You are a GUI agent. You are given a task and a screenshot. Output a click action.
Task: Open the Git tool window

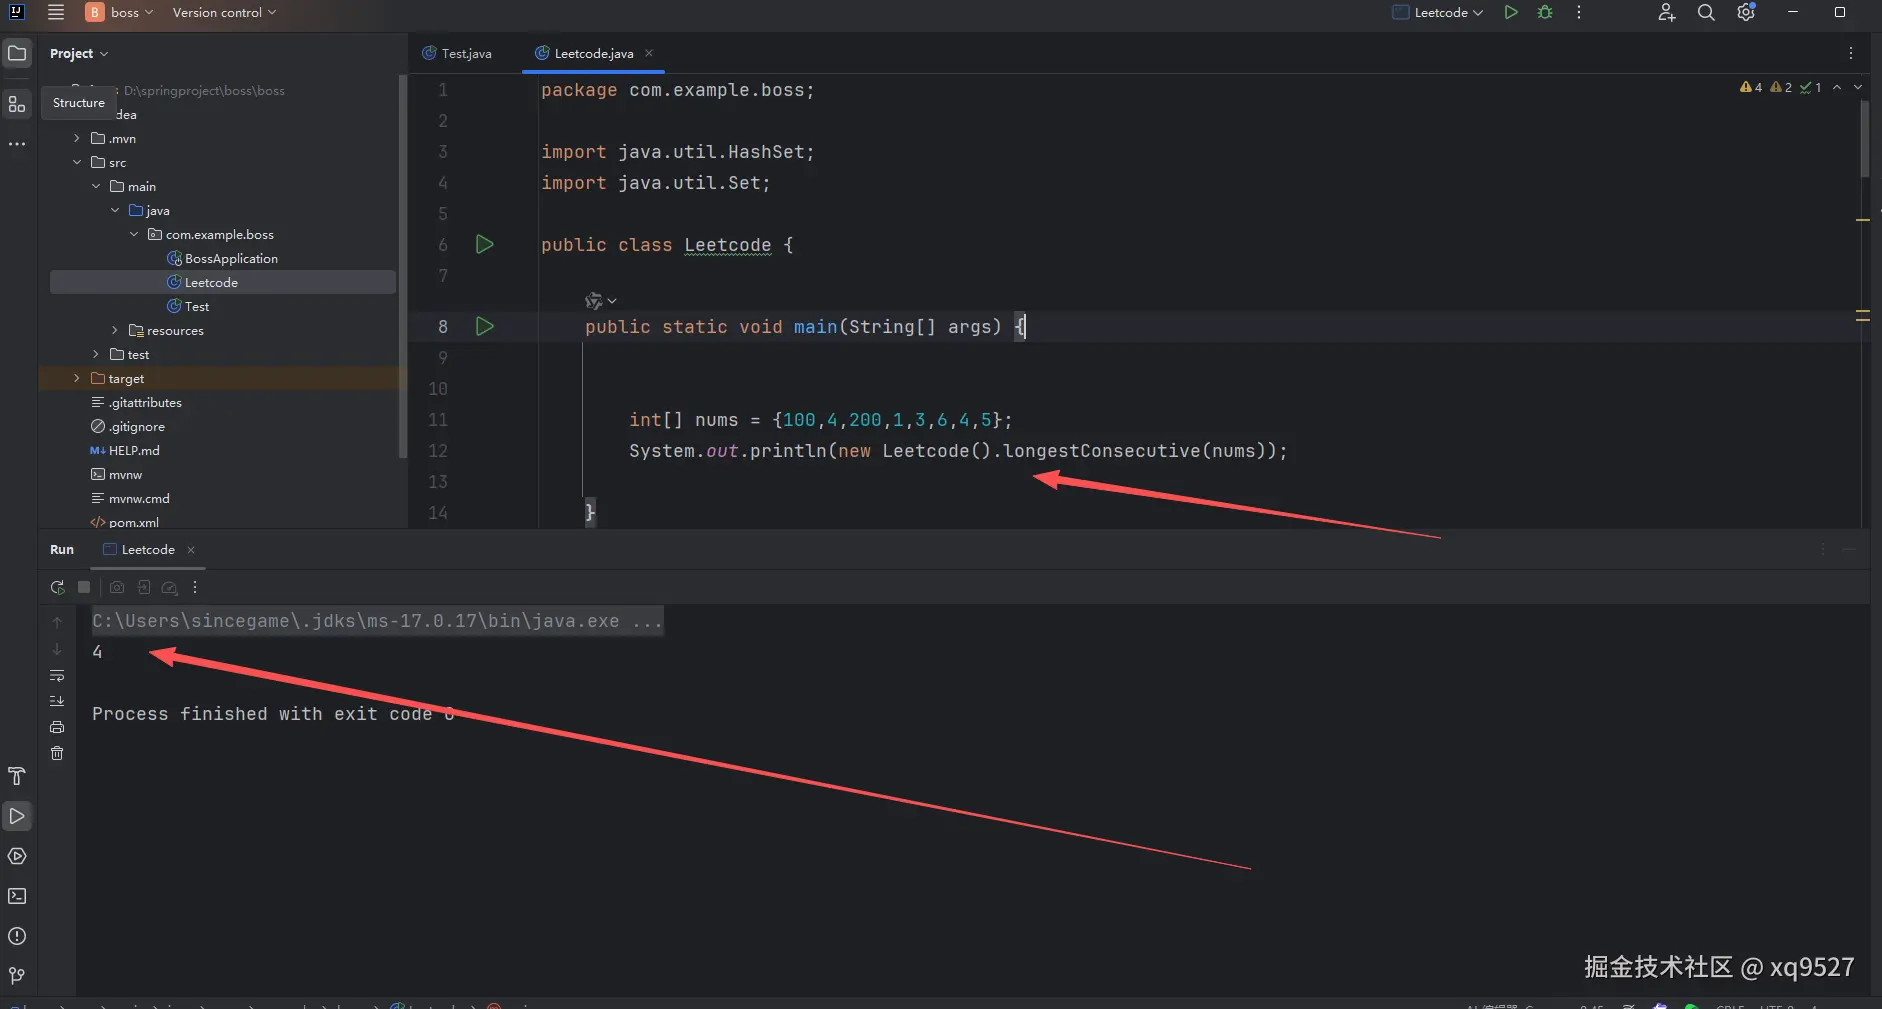tap(17, 975)
